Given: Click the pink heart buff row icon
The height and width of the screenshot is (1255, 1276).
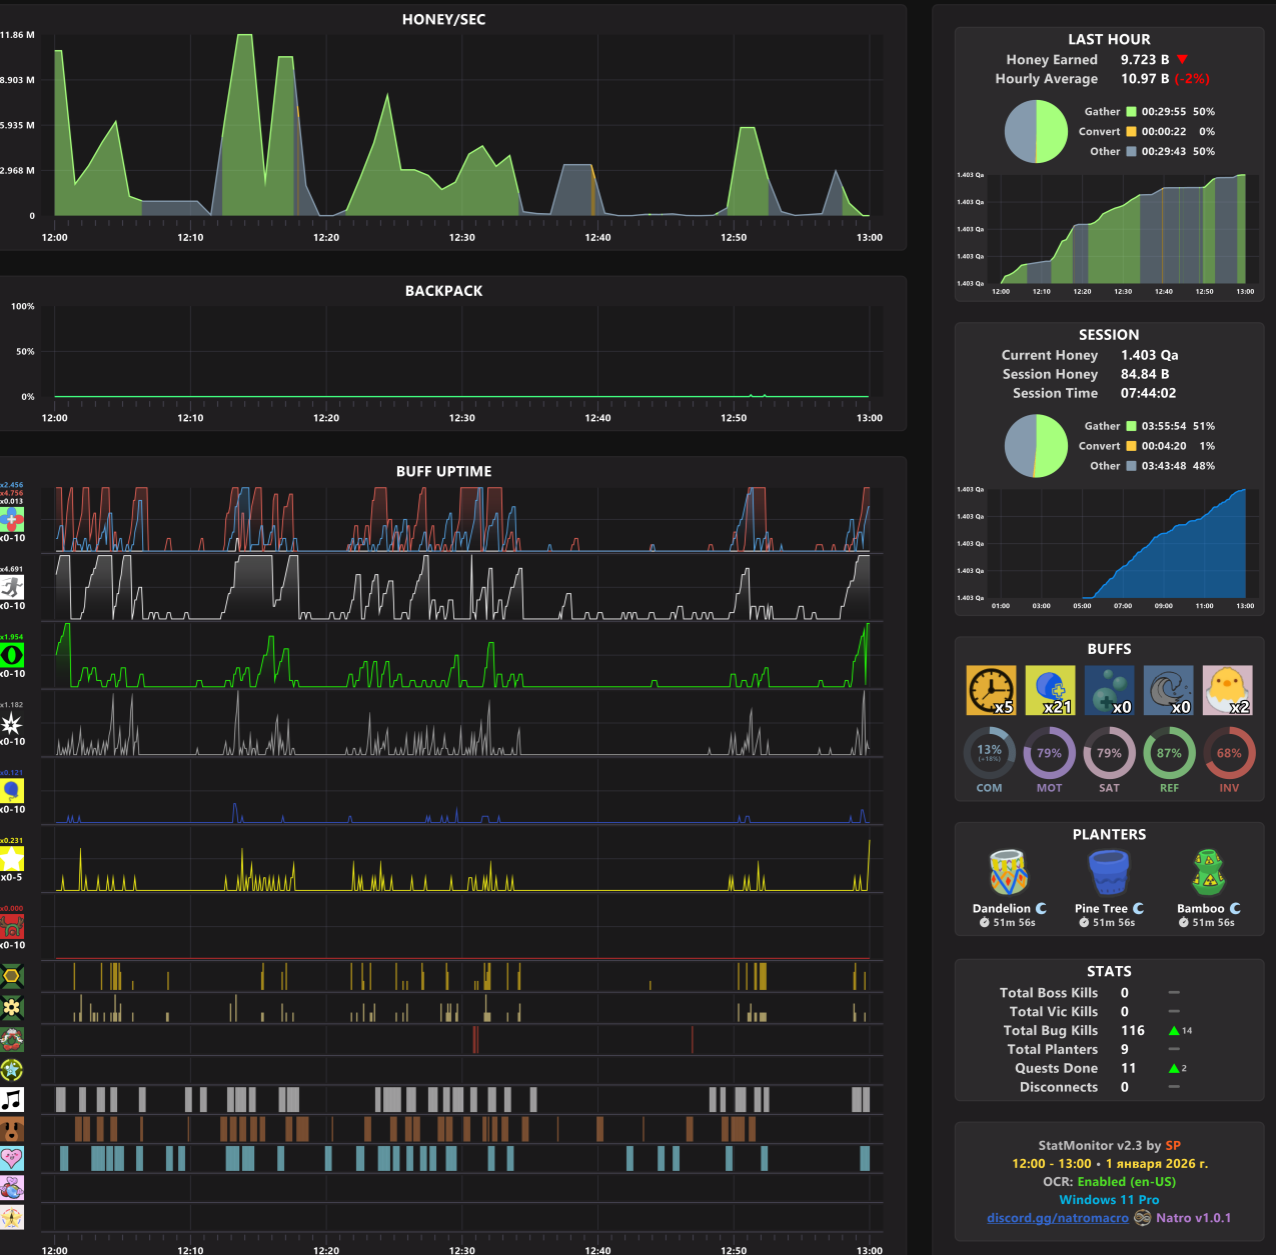Looking at the screenshot, I should tap(12, 1159).
